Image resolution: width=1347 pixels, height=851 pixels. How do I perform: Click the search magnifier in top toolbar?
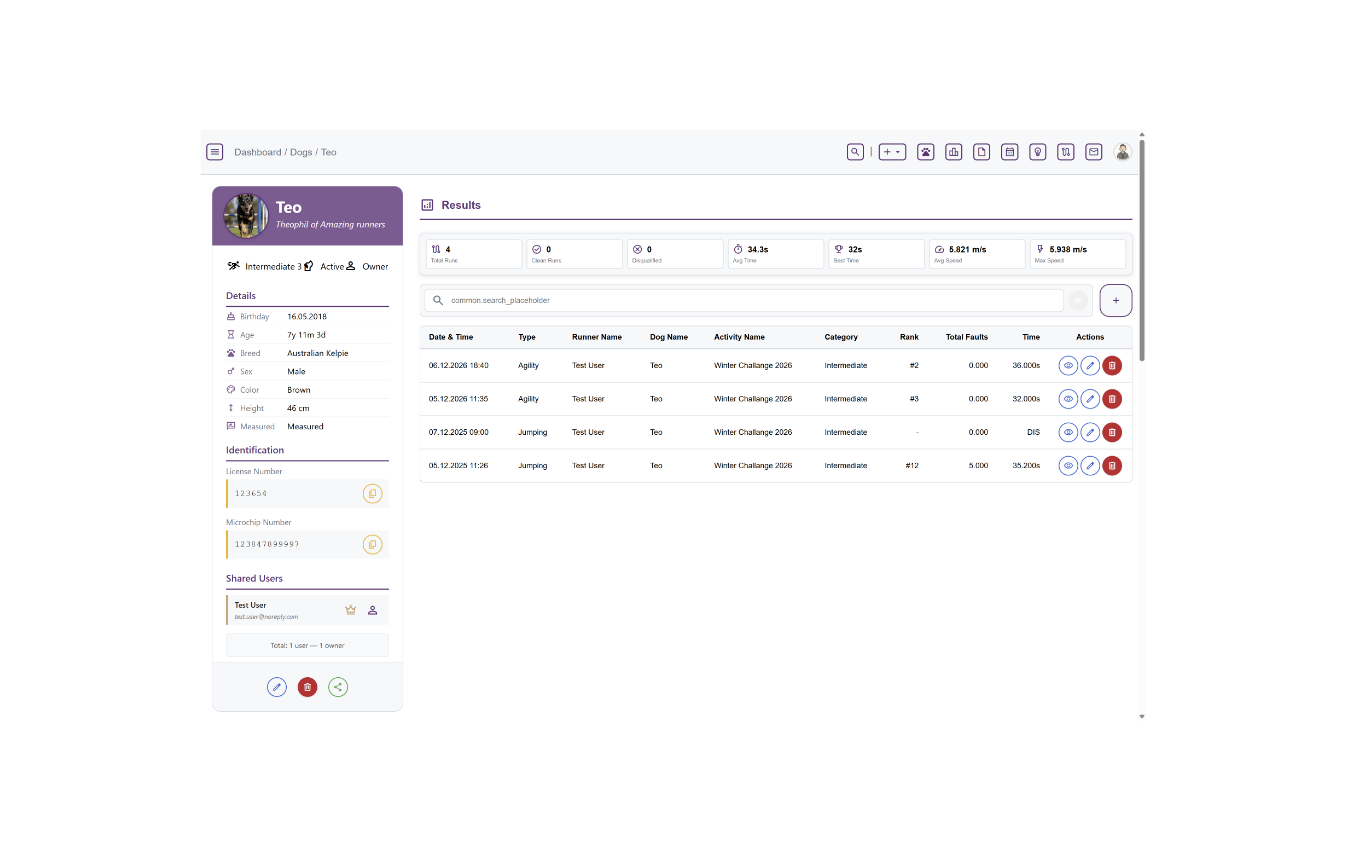click(x=855, y=152)
